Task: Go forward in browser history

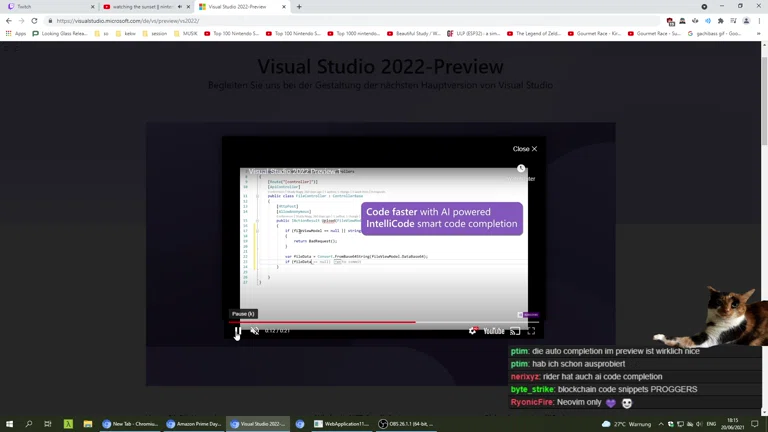Action: click(x=21, y=21)
